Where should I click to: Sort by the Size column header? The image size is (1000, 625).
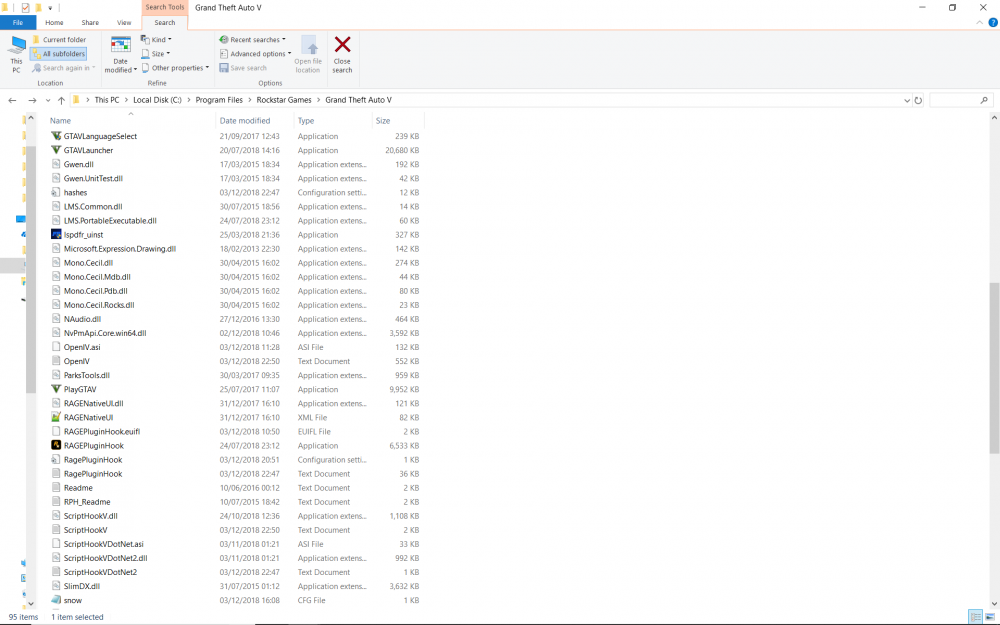(383, 121)
